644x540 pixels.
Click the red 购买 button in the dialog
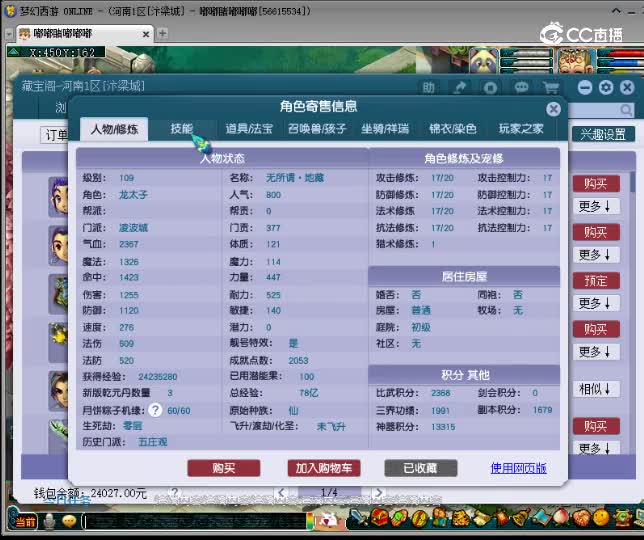pos(224,468)
